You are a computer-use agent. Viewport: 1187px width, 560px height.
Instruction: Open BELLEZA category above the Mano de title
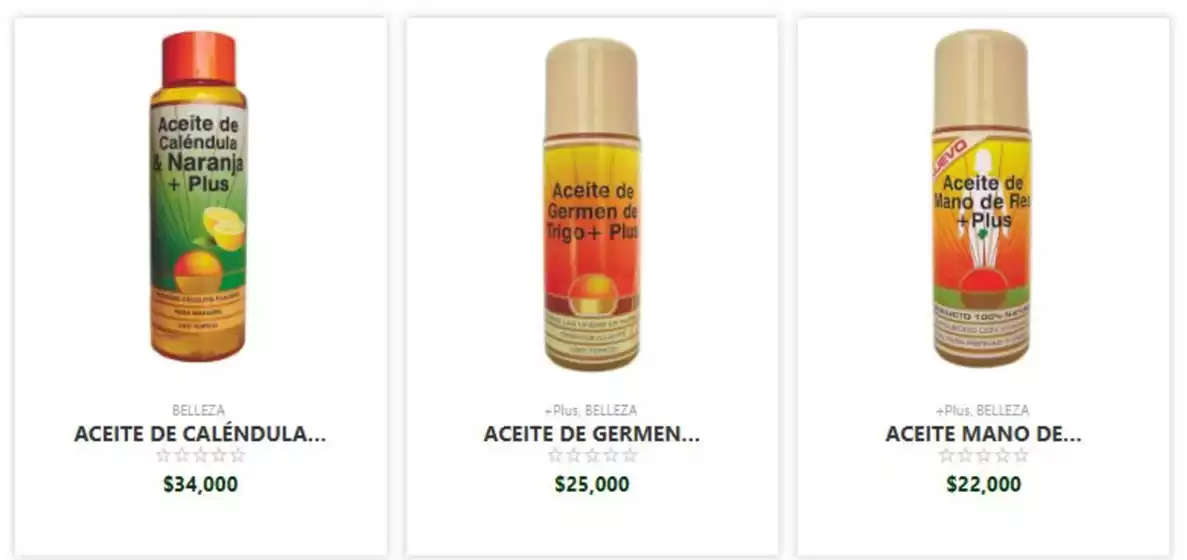[1002, 410]
